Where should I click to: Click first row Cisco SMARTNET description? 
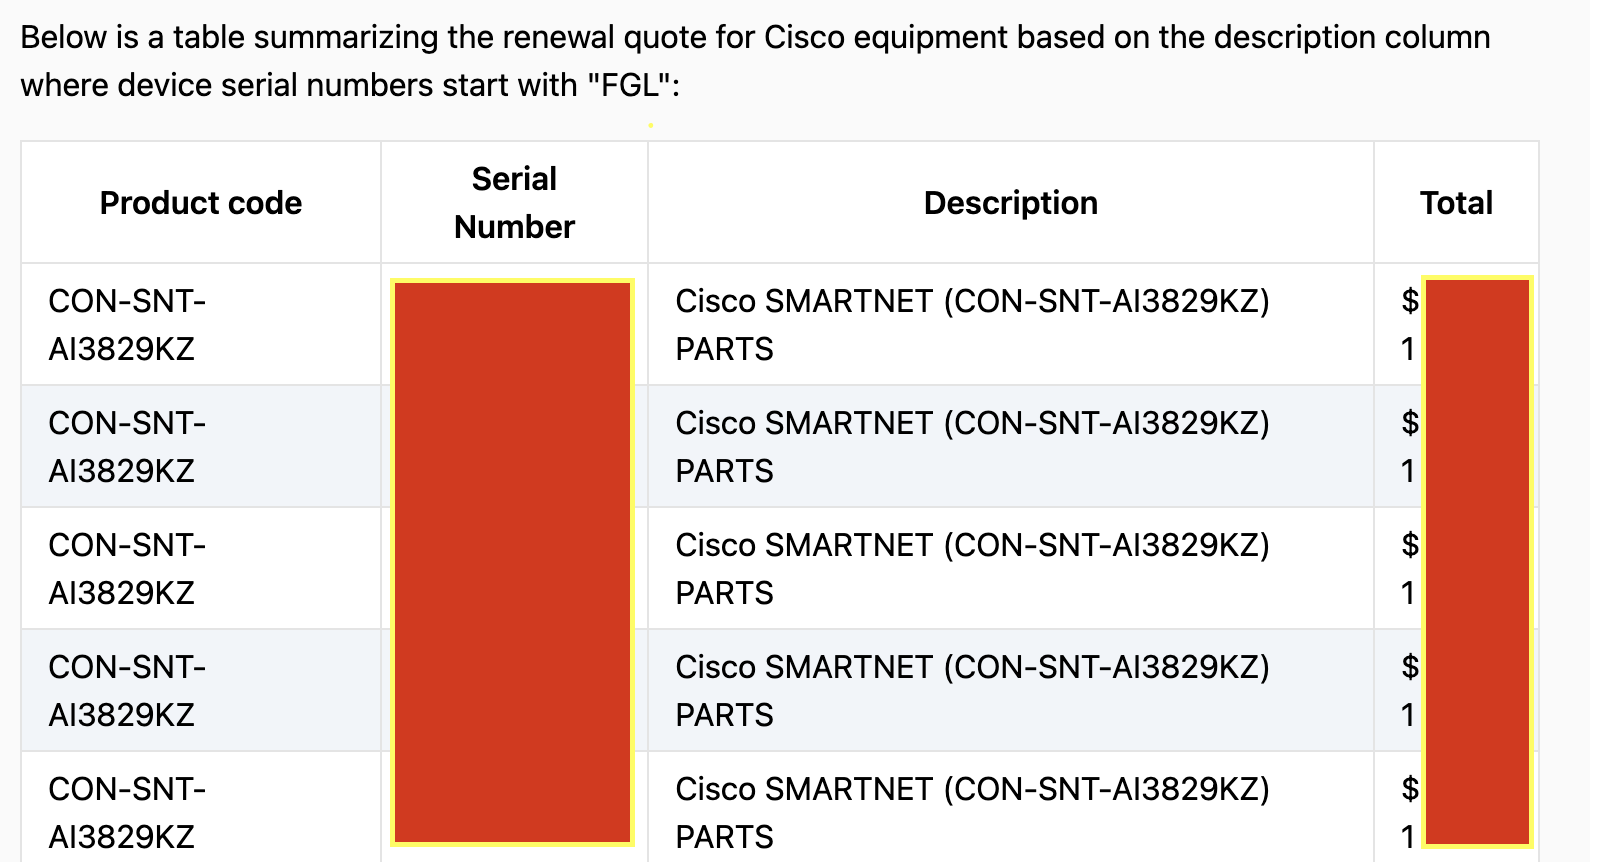pyautogui.click(x=972, y=325)
